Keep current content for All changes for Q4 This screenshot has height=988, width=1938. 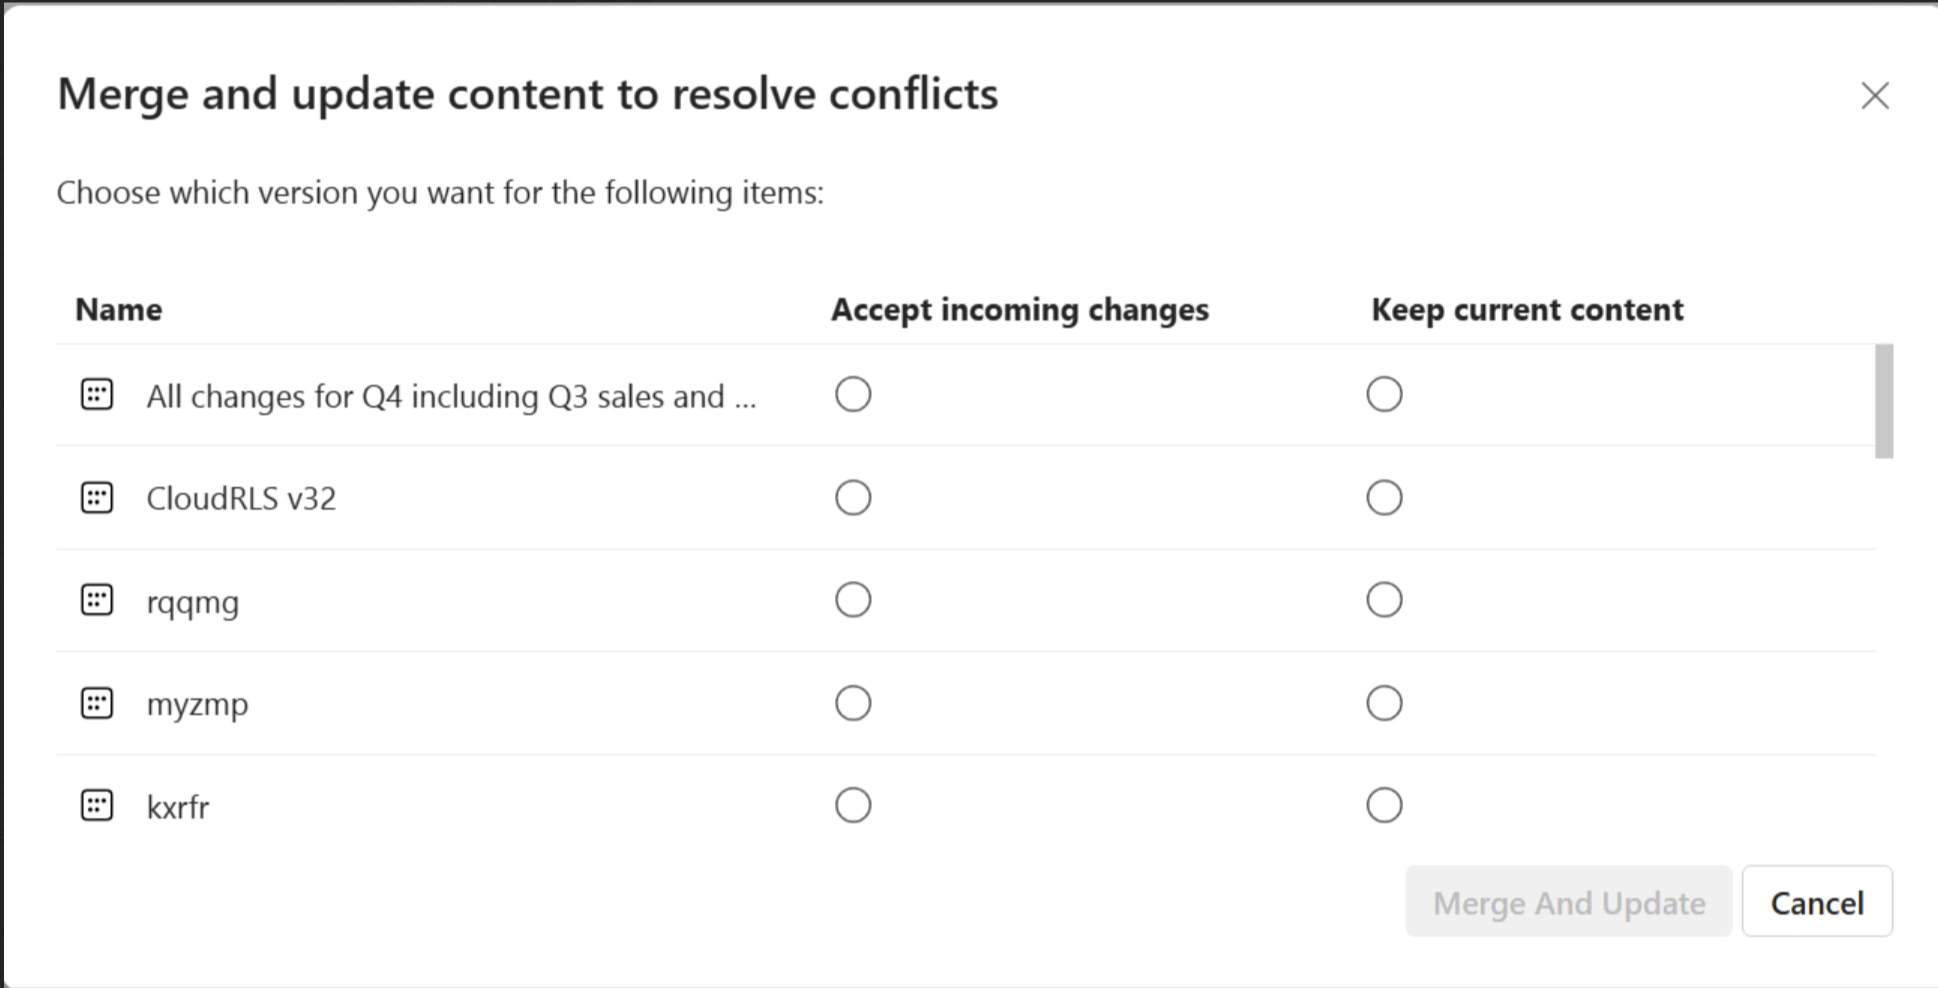point(1384,395)
